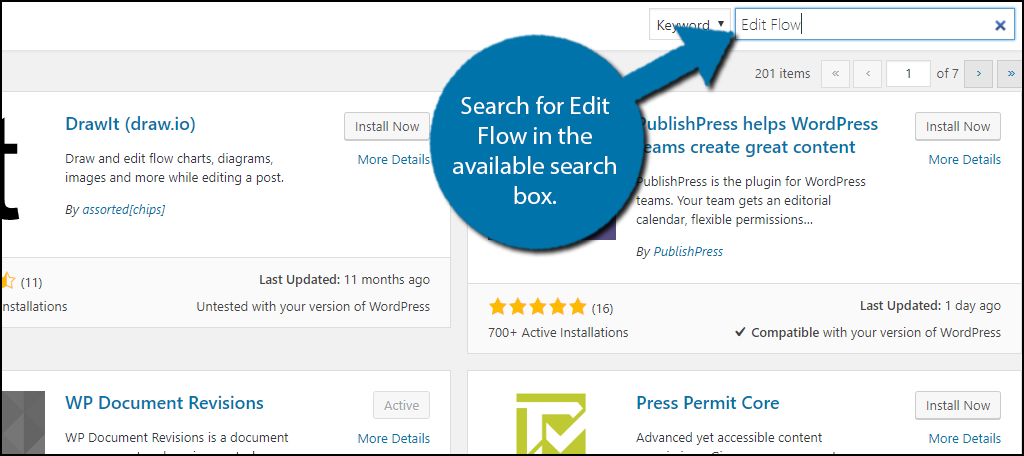This screenshot has width=1024, height=456.
Task: Click the PublishPress rating count (16)
Action: [x=602, y=308]
